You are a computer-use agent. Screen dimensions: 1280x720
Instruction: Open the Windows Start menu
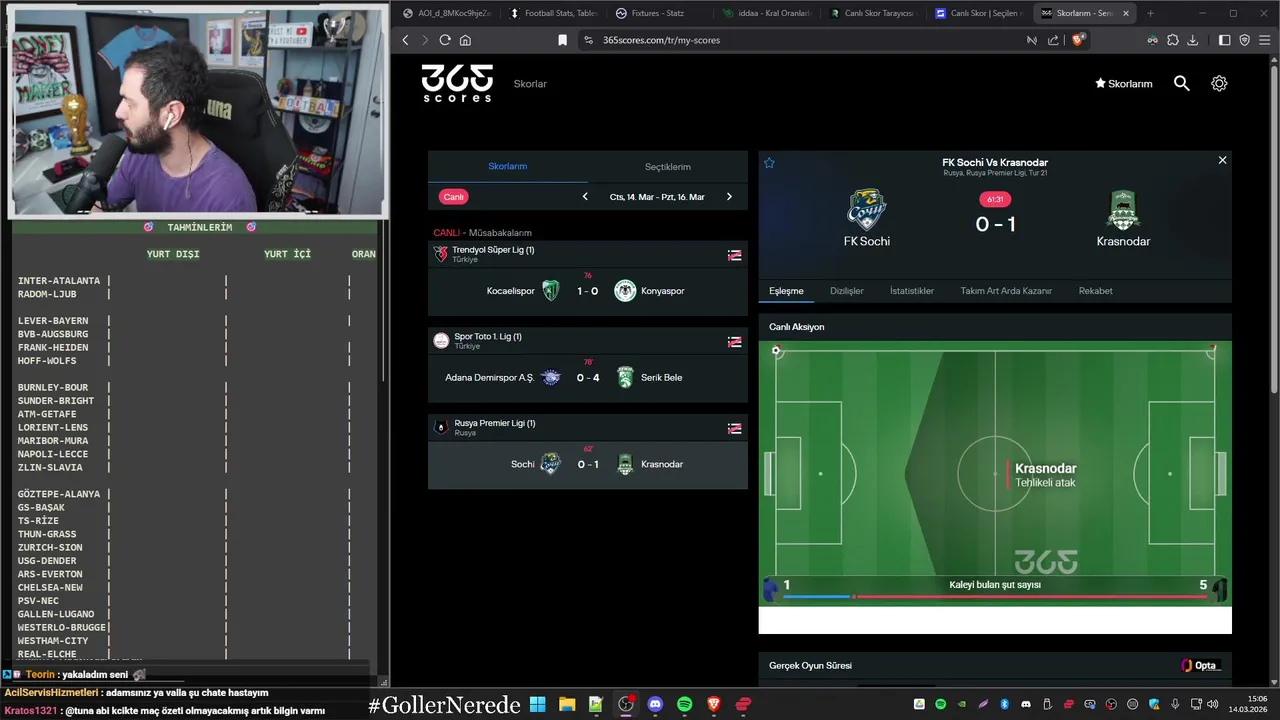click(537, 704)
